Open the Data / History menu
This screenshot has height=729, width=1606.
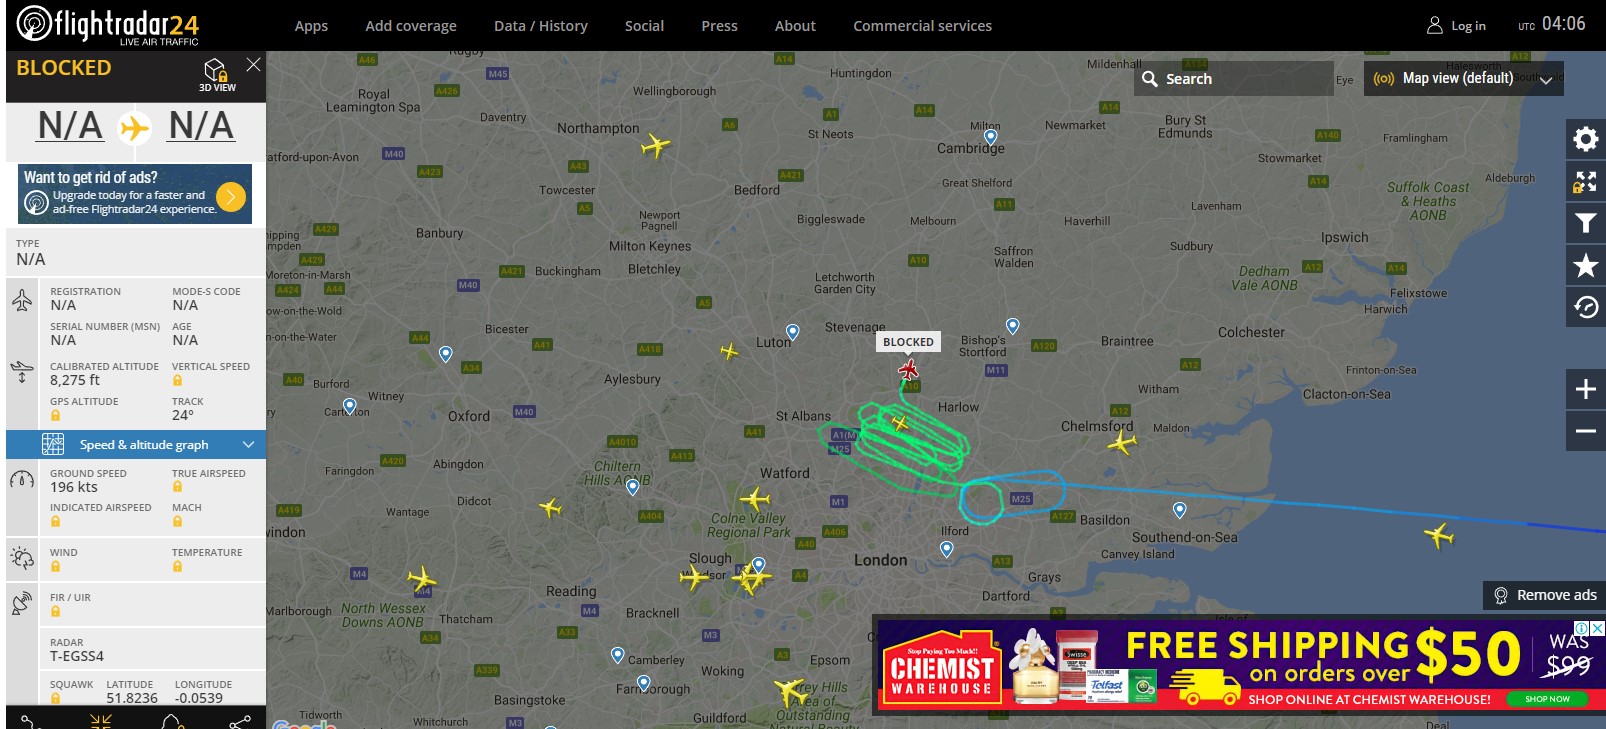coord(541,26)
